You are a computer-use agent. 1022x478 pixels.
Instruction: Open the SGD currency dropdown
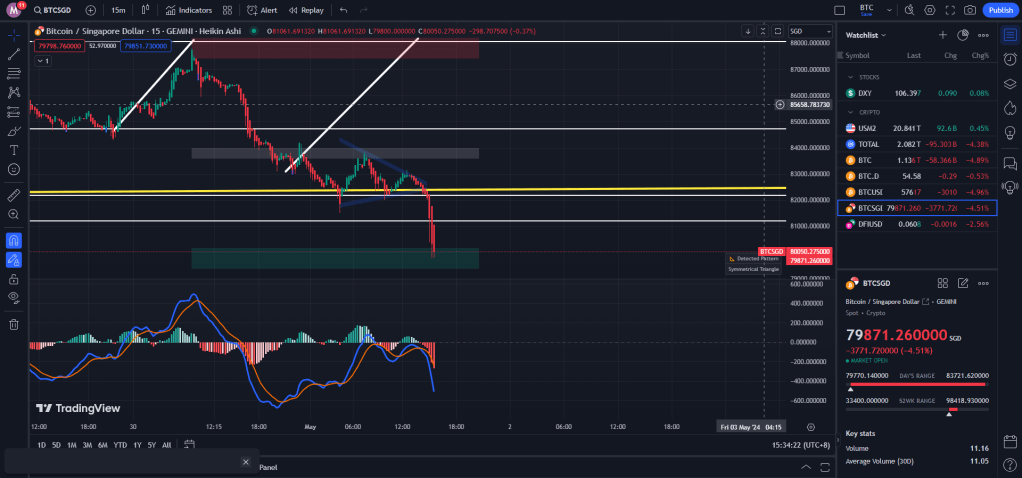[797, 31]
